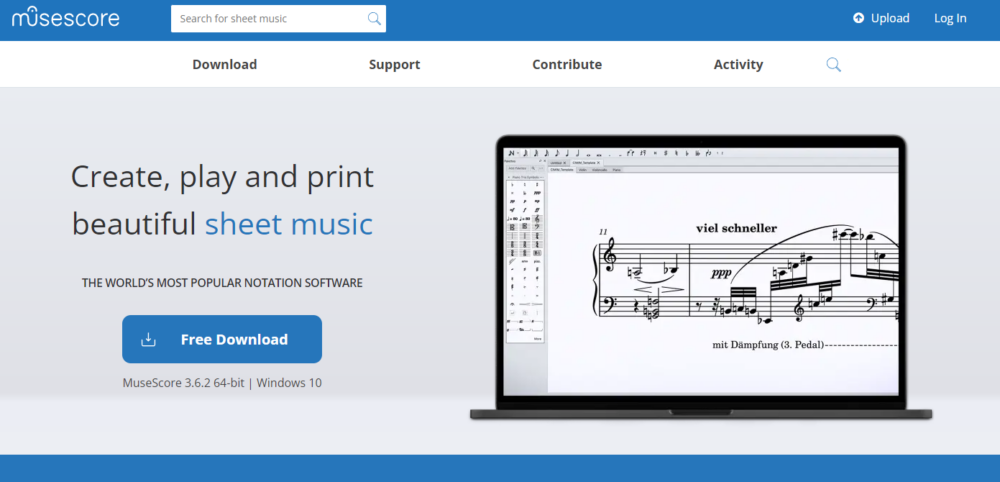Click the download tray icon on the blue button
Screen dimensions: 1000x482
point(148,339)
